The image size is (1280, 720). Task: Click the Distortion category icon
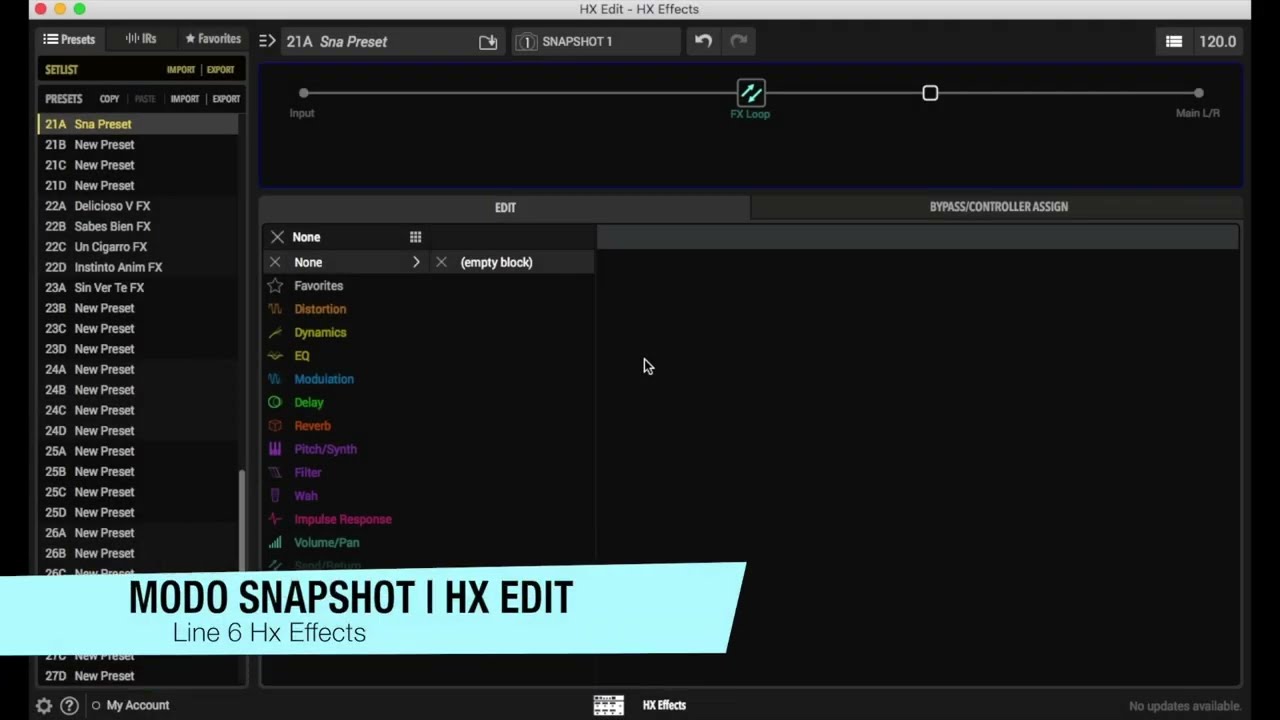[x=275, y=309]
